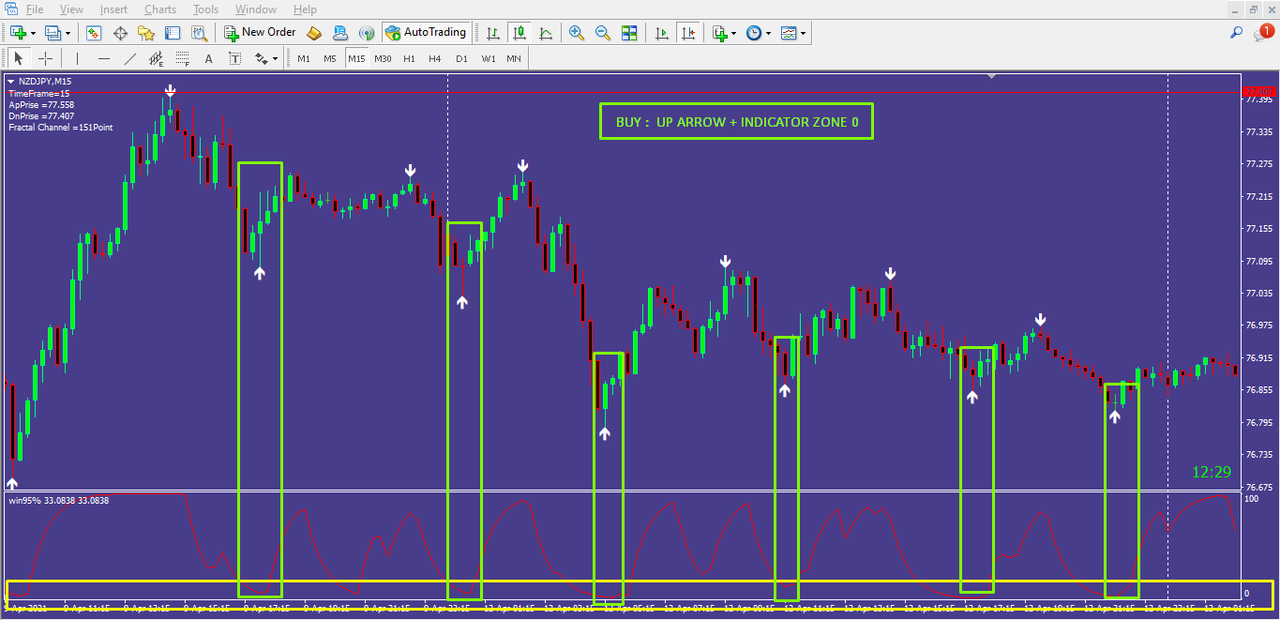The image size is (1280, 621).
Task: Open the Market Watch window icon
Action: [x=94, y=32]
